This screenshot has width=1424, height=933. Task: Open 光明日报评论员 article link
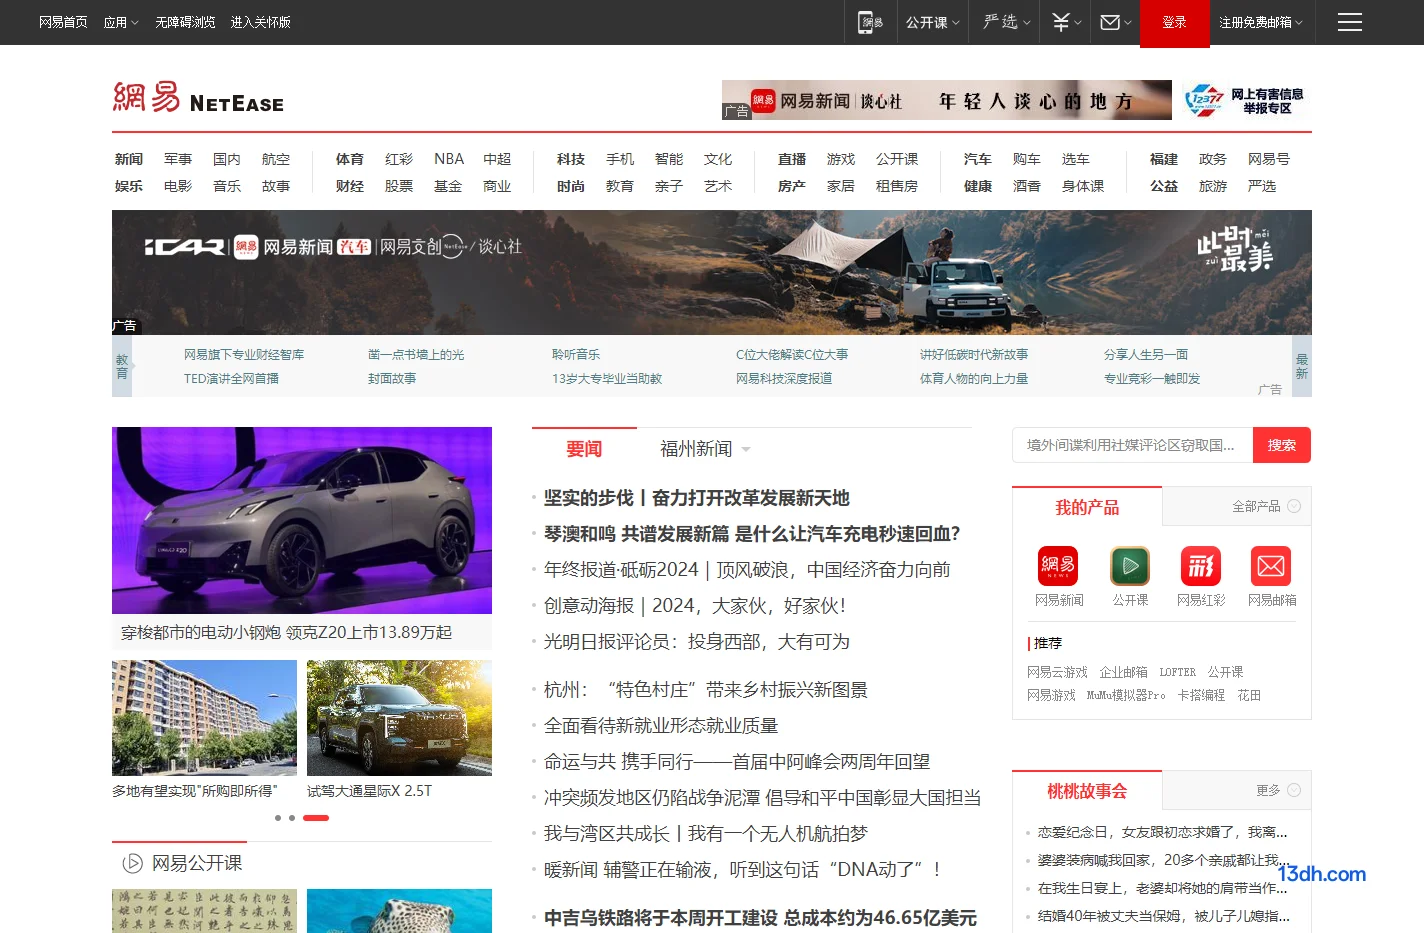tap(697, 642)
